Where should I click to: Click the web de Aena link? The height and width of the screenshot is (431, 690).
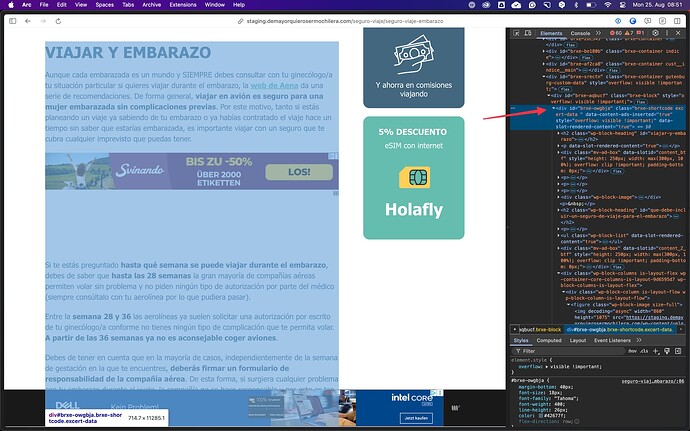point(275,85)
